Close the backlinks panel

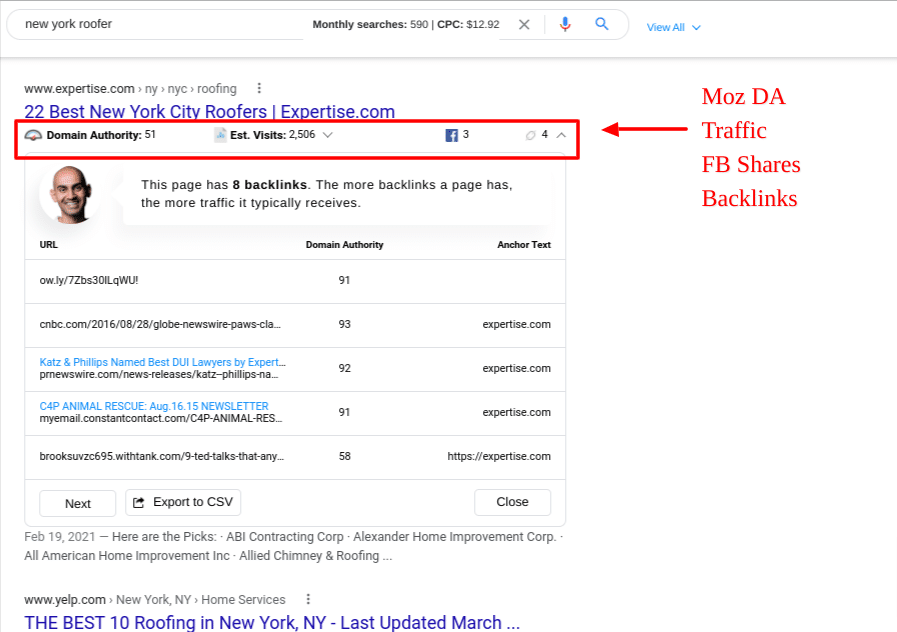click(513, 502)
